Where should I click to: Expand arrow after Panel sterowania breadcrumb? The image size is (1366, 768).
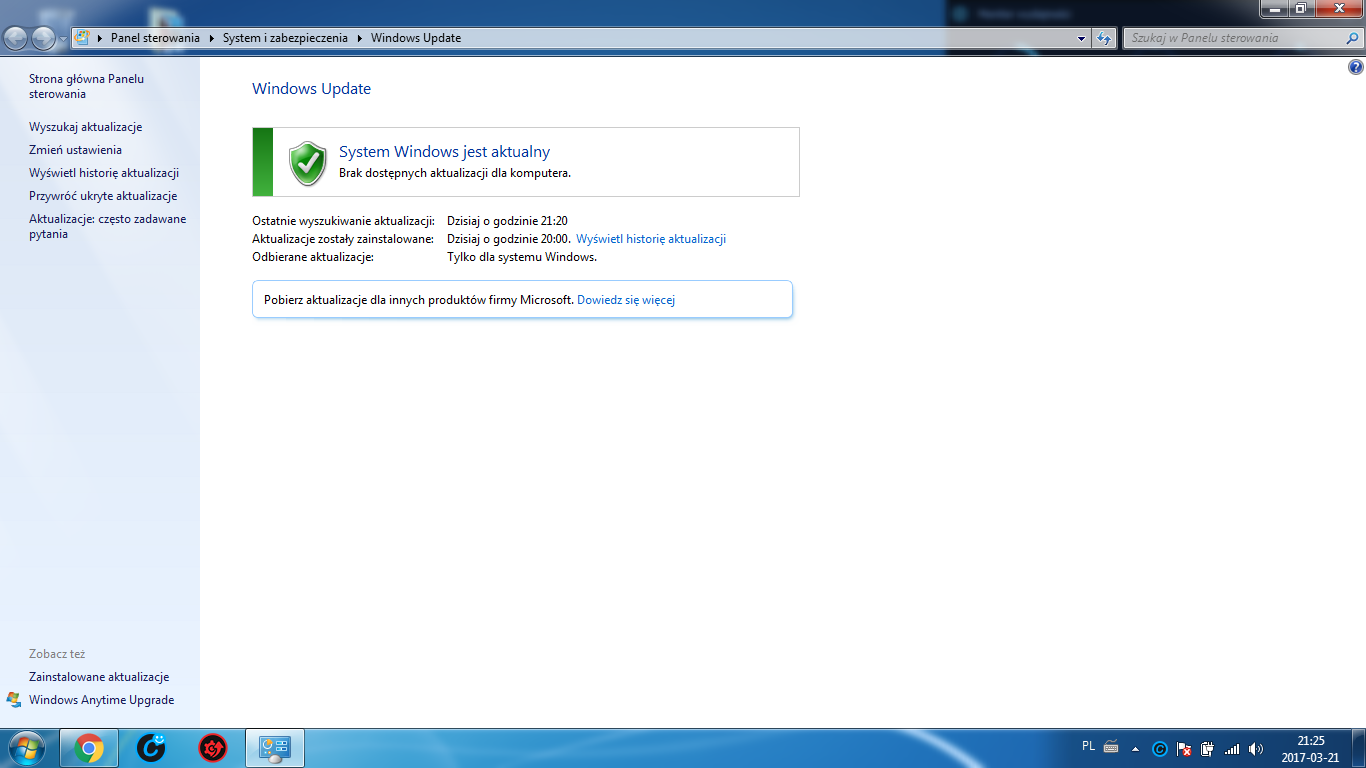pos(211,38)
